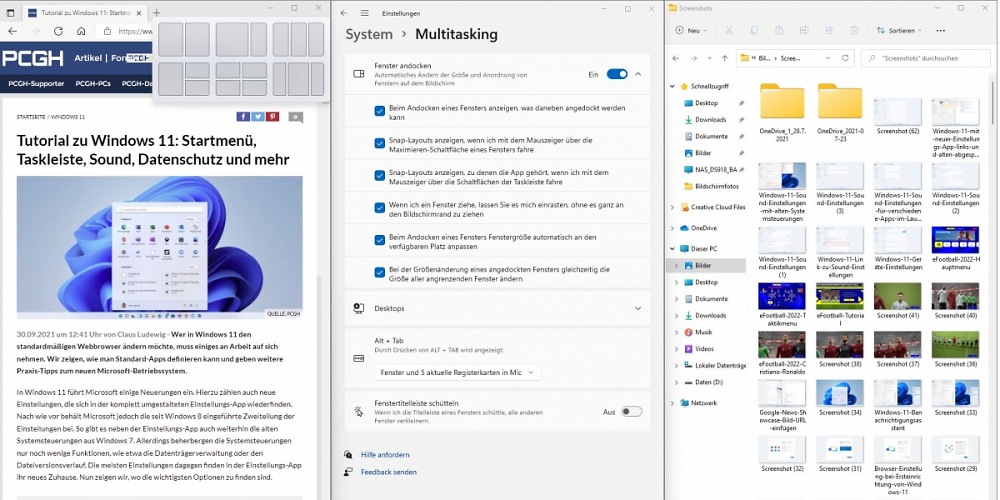The height and width of the screenshot is (500, 1000).
Task: Uncheck 'Fenstergröße automatisch anpassen' checkbox
Action: click(x=379, y=241)
